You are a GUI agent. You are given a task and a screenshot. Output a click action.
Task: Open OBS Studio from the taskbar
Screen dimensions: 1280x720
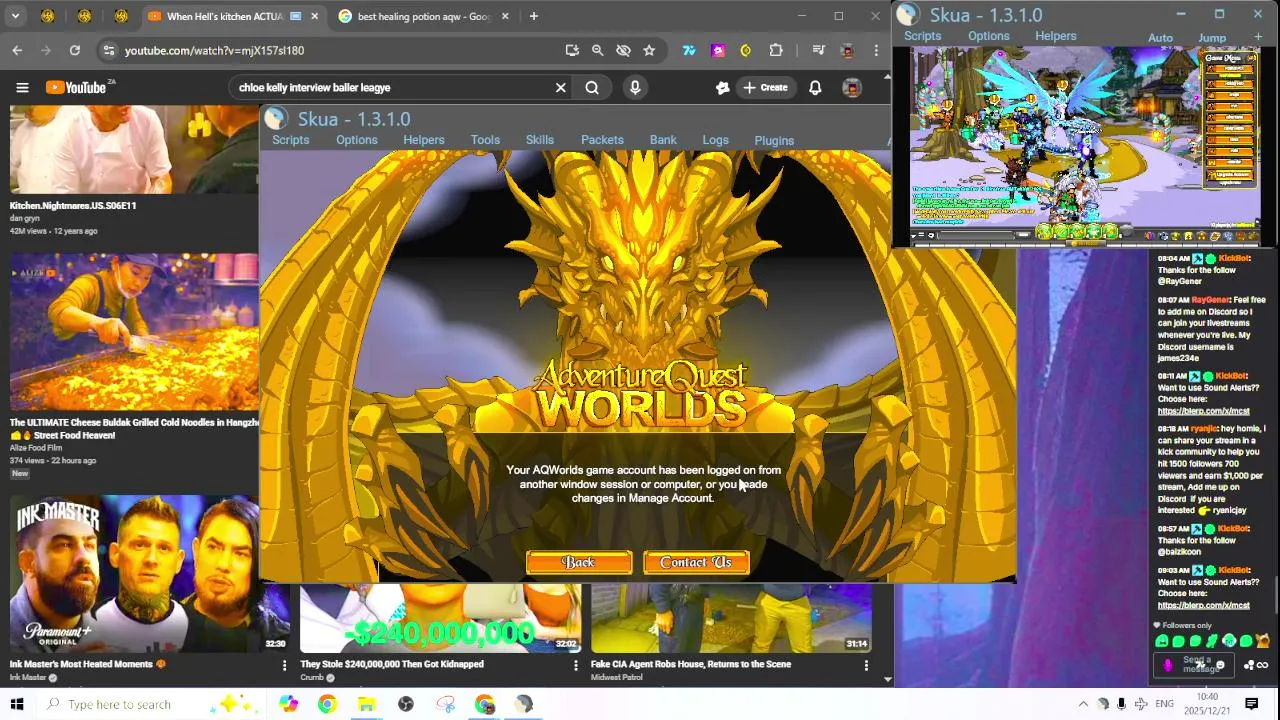pos(406,704)
